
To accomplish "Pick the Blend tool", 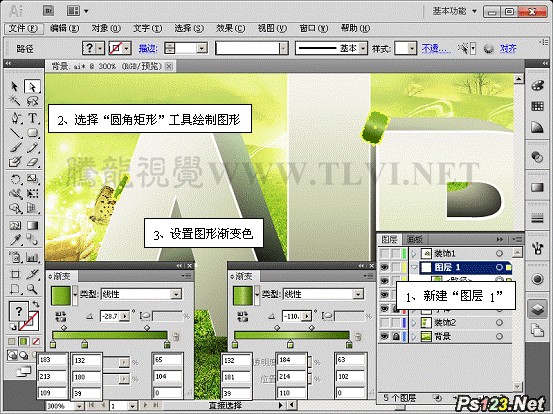I will [32, 240].
